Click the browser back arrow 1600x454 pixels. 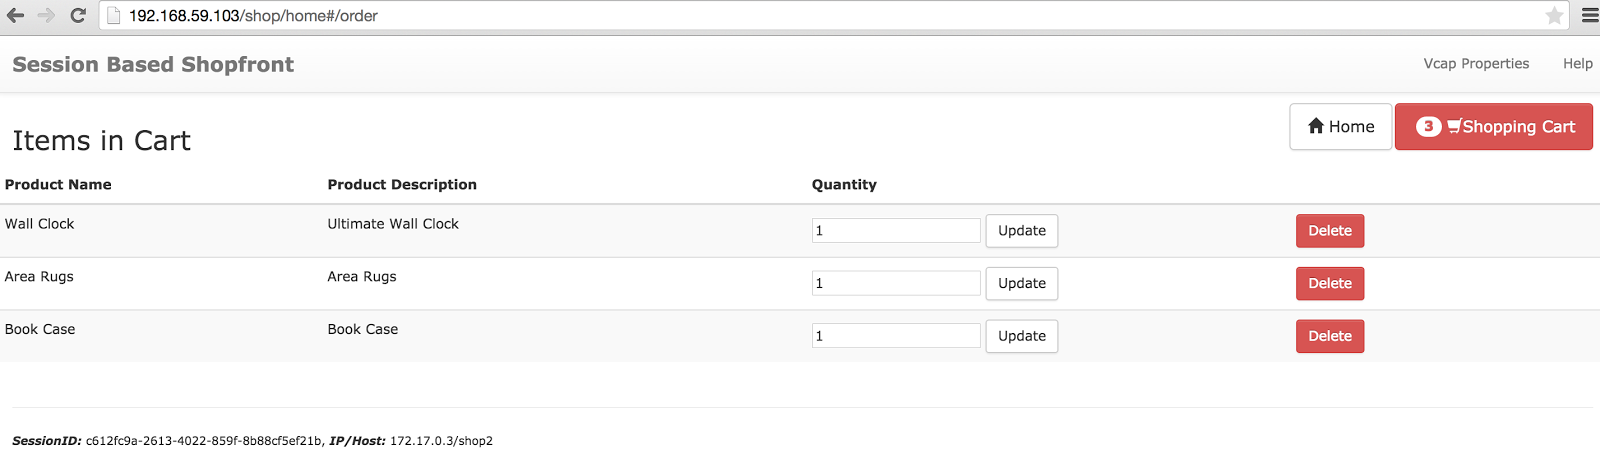click(x=15, y=15)
